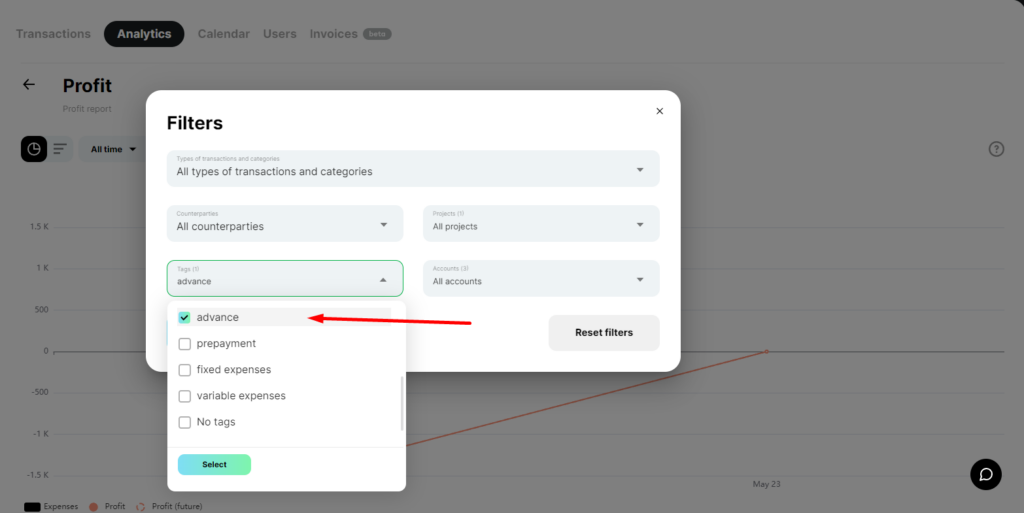This screenshot has width=1024, height=513.
Task: Switch to the bar list view icon
Action: [x=60, y=149]
